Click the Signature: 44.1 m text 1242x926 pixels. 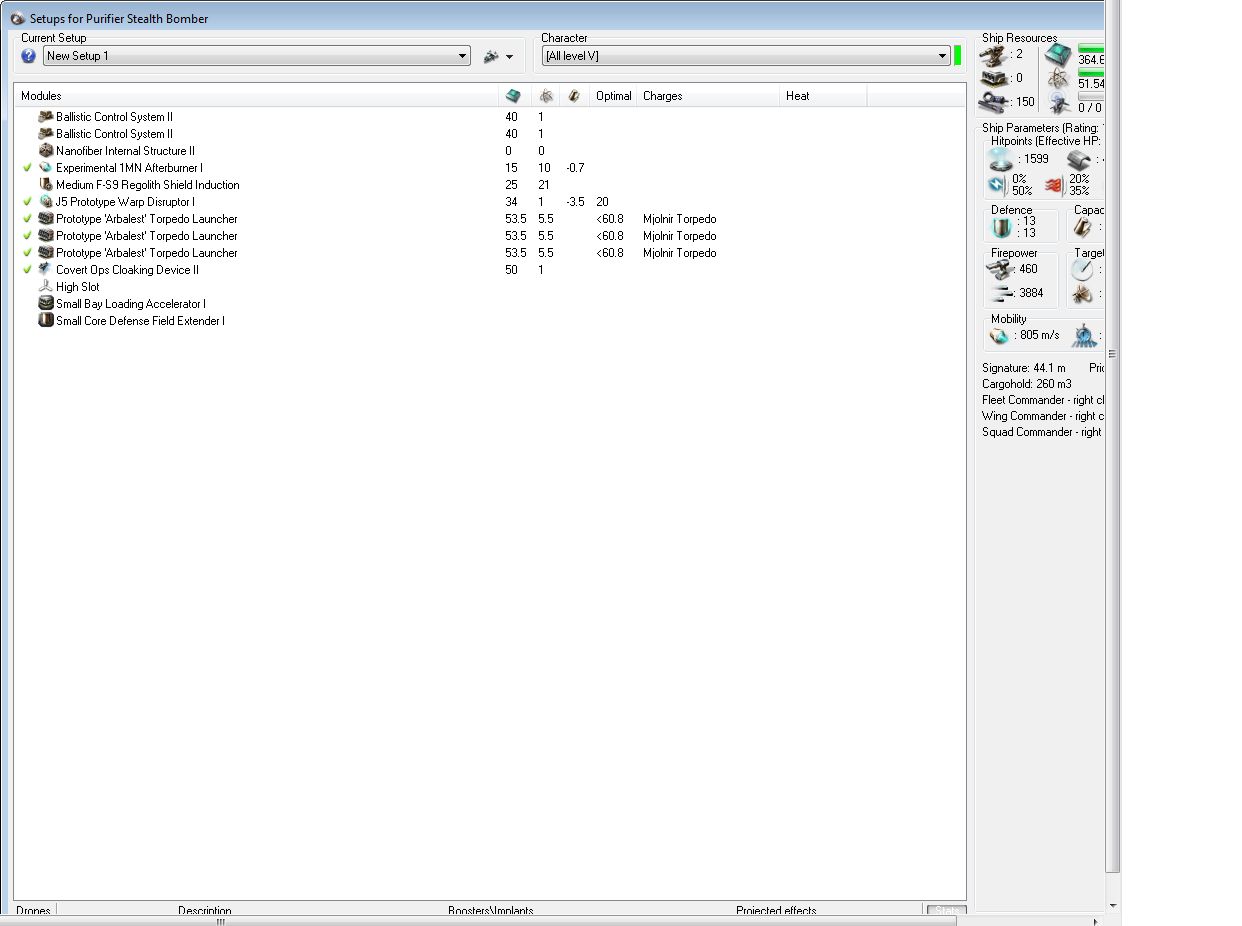click(x=1024, y=368)
